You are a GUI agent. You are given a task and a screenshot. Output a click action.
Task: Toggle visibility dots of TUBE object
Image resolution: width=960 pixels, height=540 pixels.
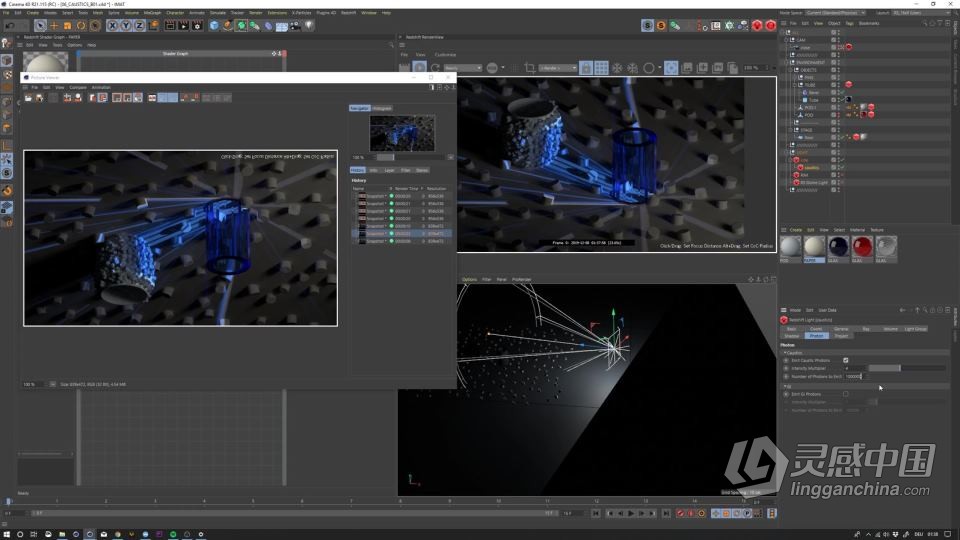tap(839, 85)
